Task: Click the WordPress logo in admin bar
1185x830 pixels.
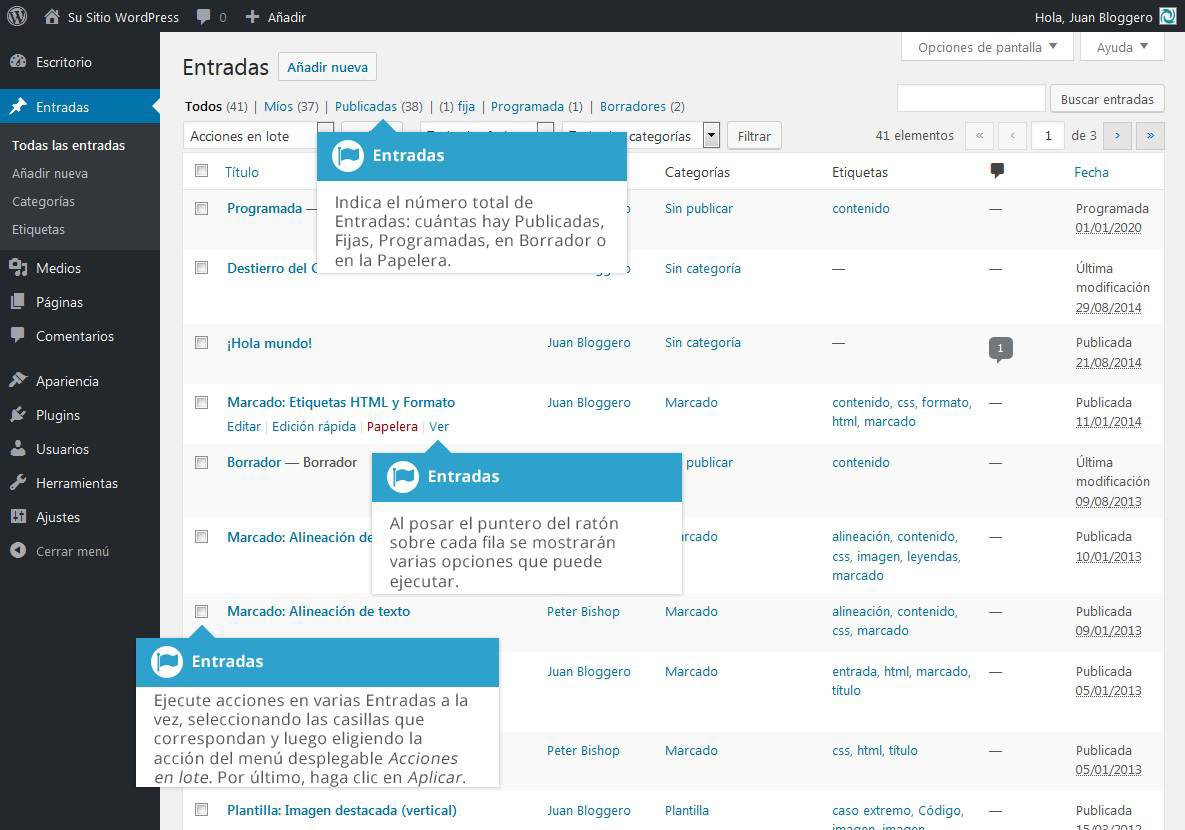Action: click(17, 16)
